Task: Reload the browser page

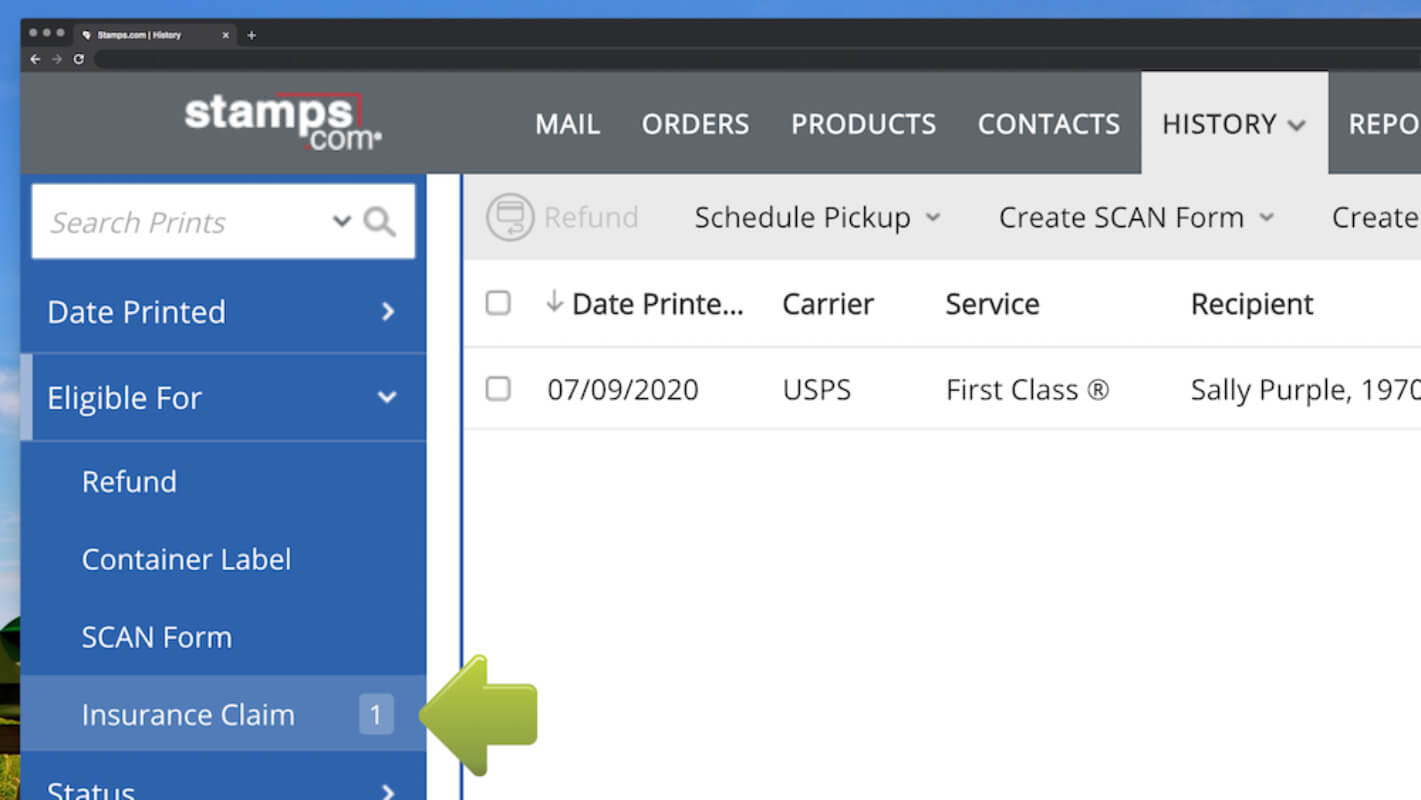Action: point(79,59)
